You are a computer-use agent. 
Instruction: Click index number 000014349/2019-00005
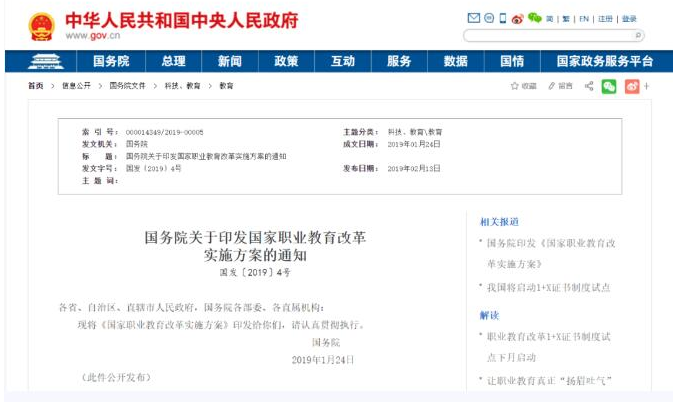tap(164, 132)
